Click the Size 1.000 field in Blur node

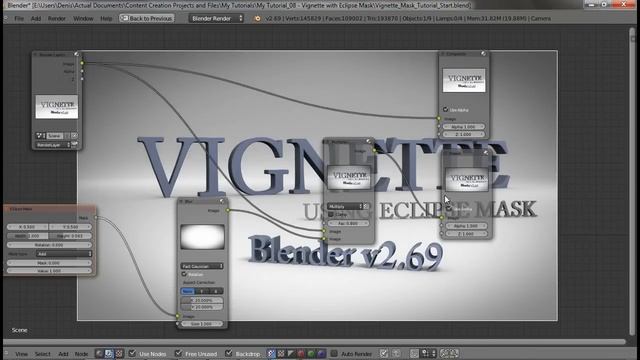pyautogui.click(x=202, y=324)
